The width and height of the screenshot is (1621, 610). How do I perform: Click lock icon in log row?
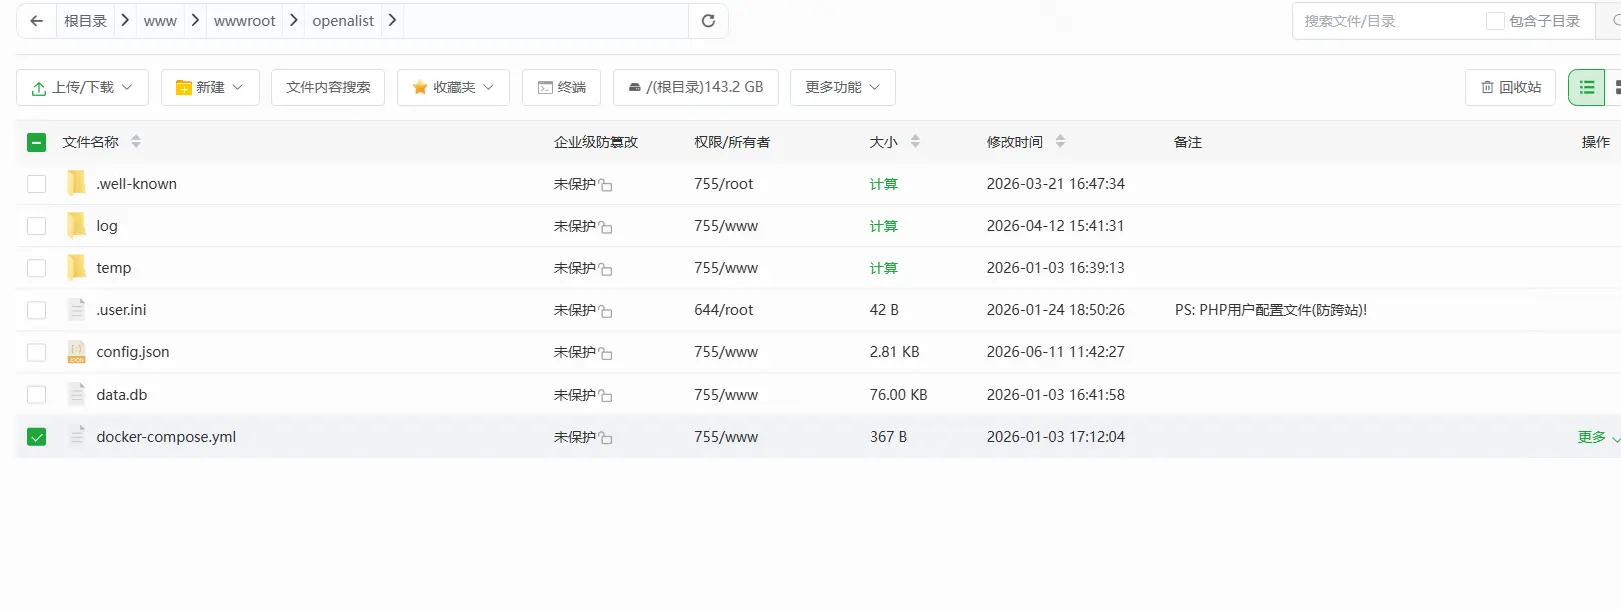point(606,227)
